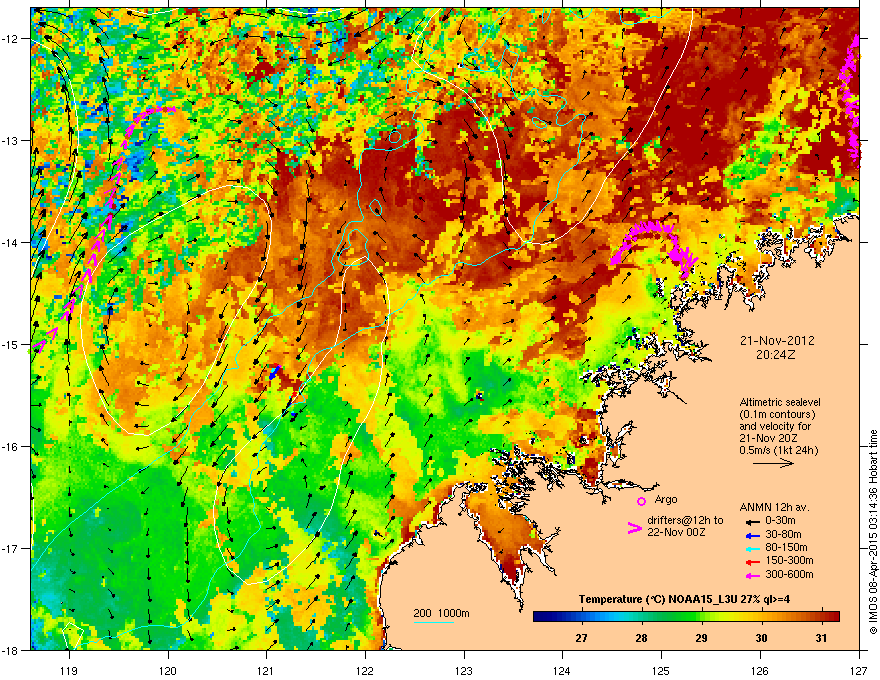Select the red 150-300m arrow legend symbol
The height and width of the screenshot is (680, 880).
(752, 561)
